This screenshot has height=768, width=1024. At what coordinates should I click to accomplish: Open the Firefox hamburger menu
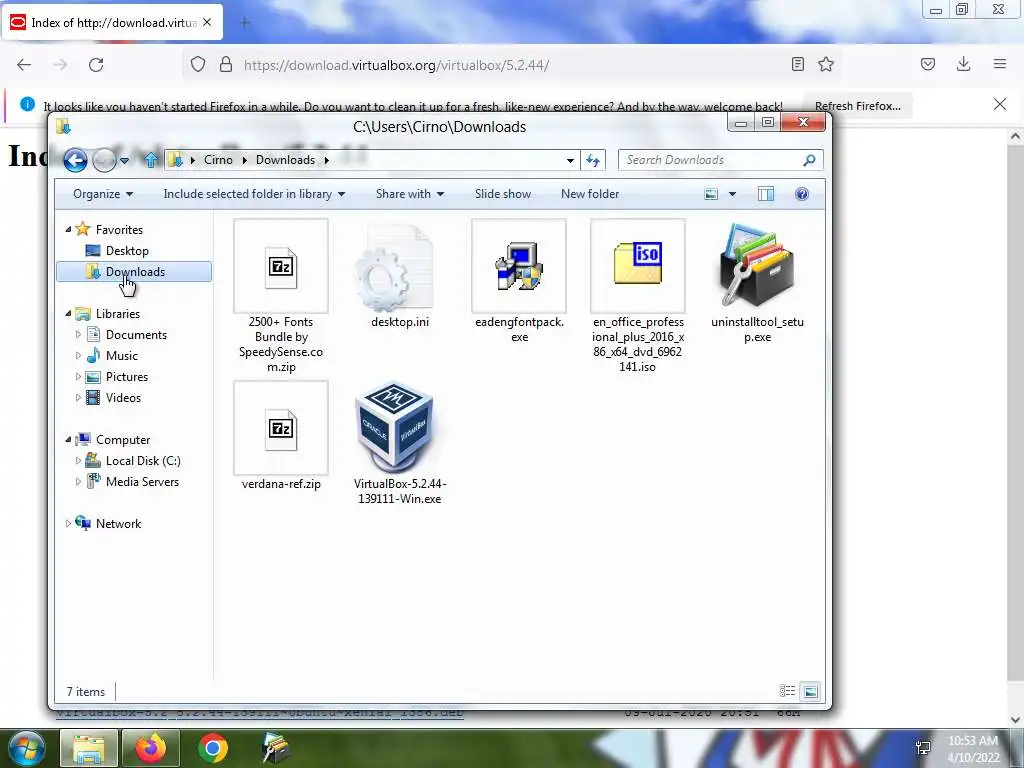[1000, 64]
